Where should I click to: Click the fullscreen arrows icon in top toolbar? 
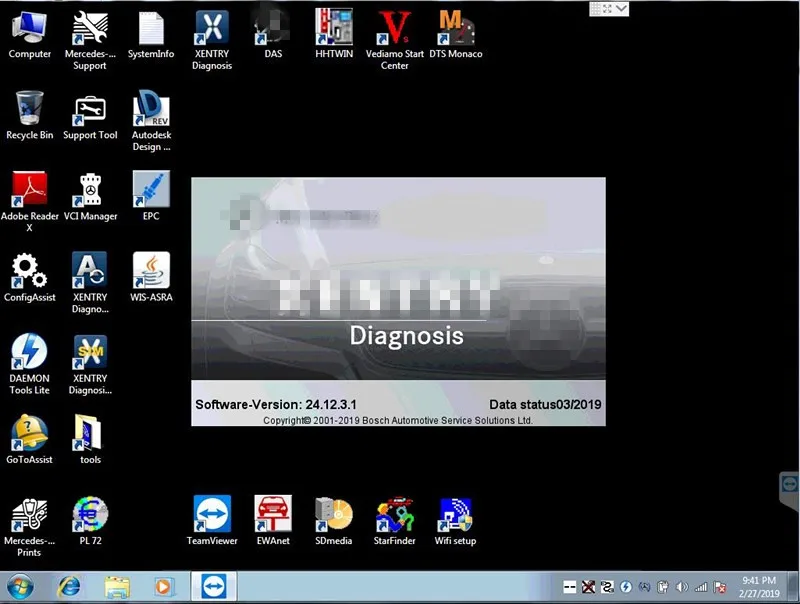pyautogui.click(x=608, y=8)
